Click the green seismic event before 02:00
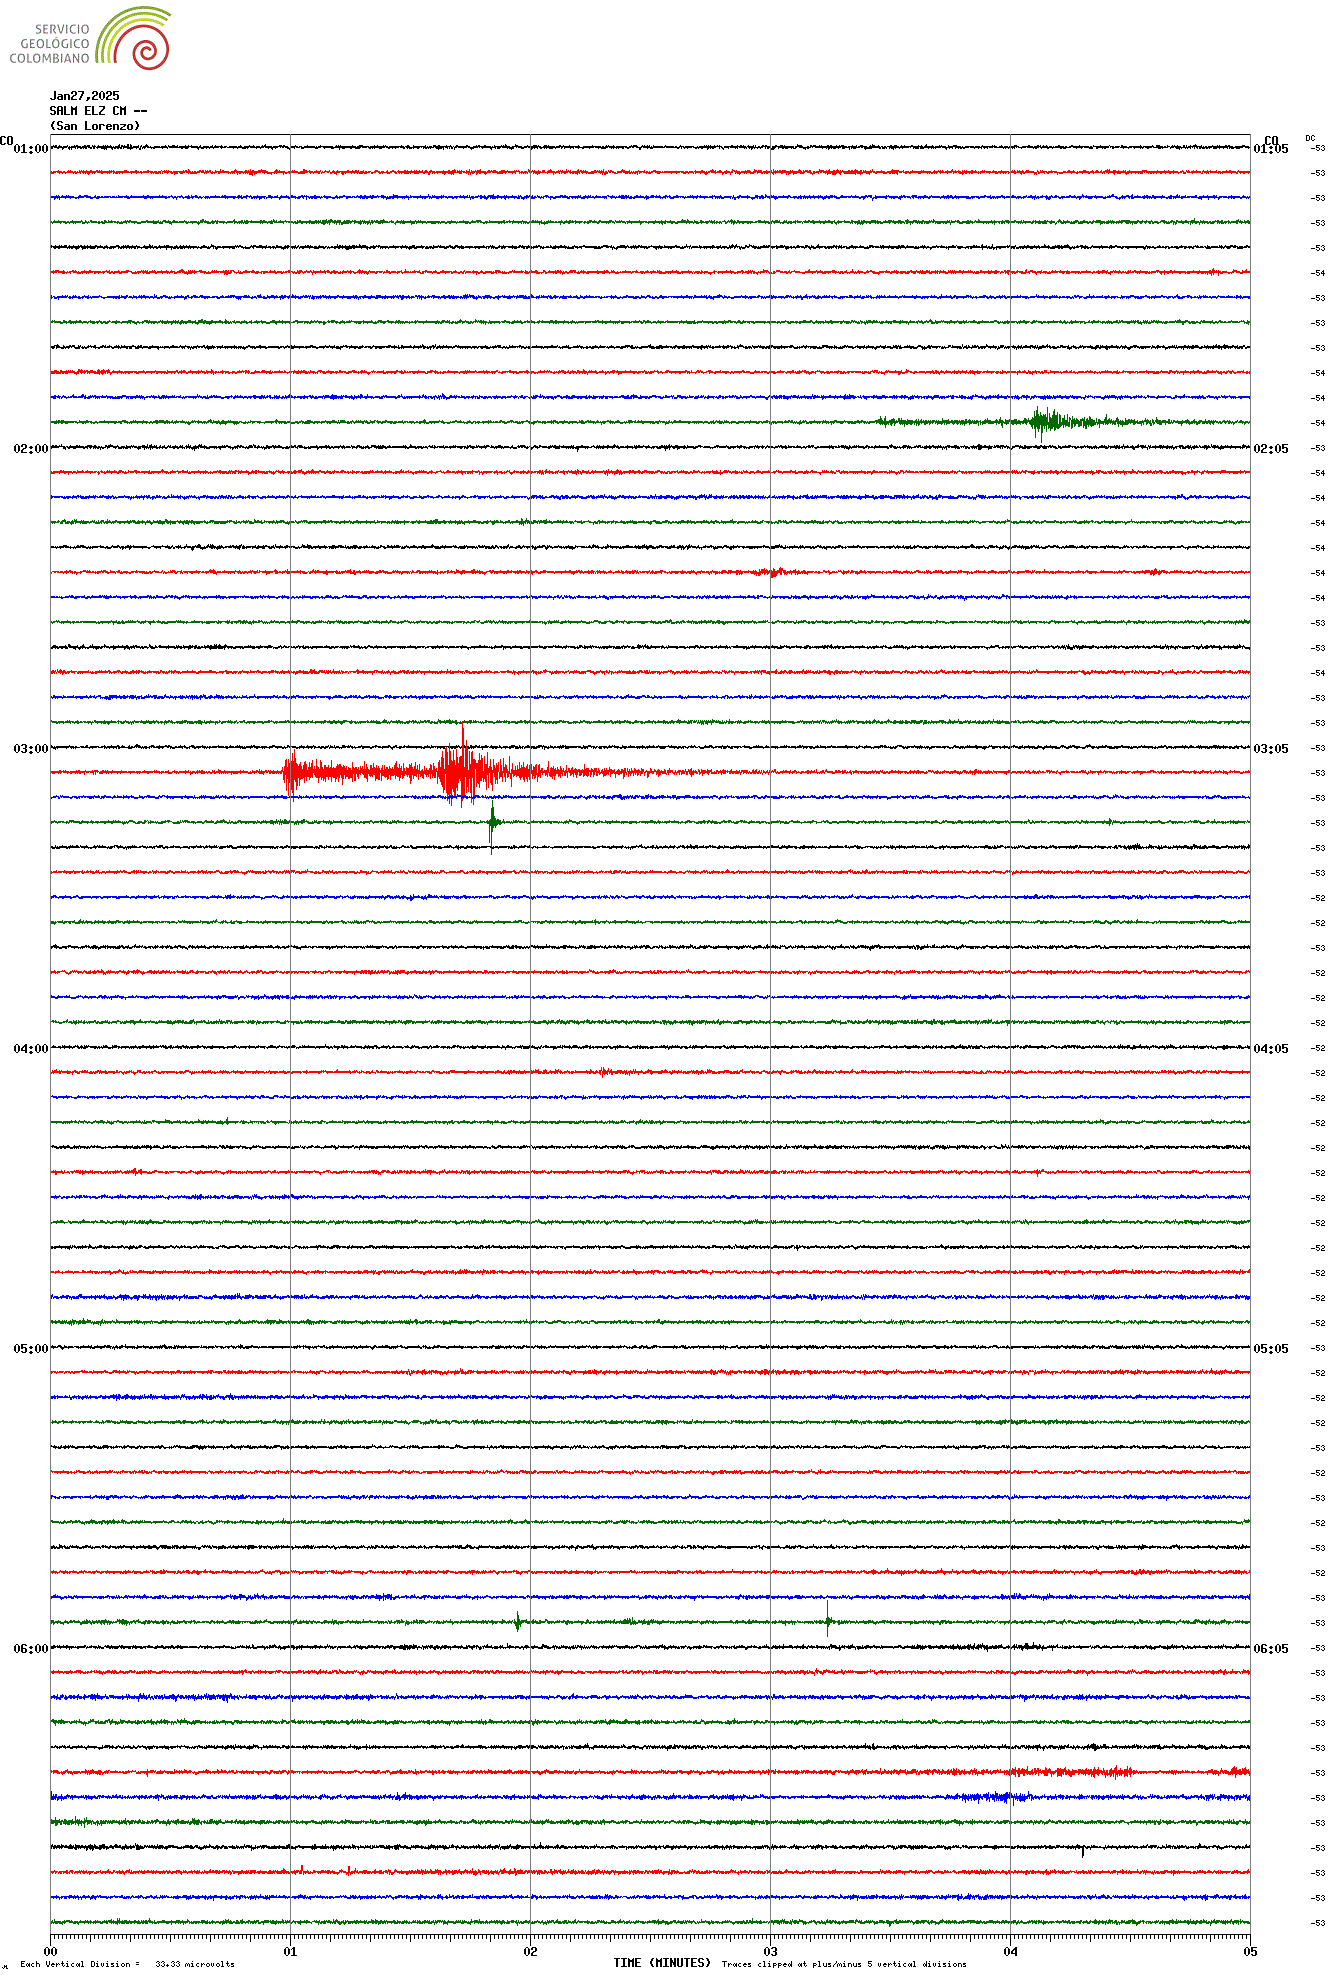 coord(1045,421)
